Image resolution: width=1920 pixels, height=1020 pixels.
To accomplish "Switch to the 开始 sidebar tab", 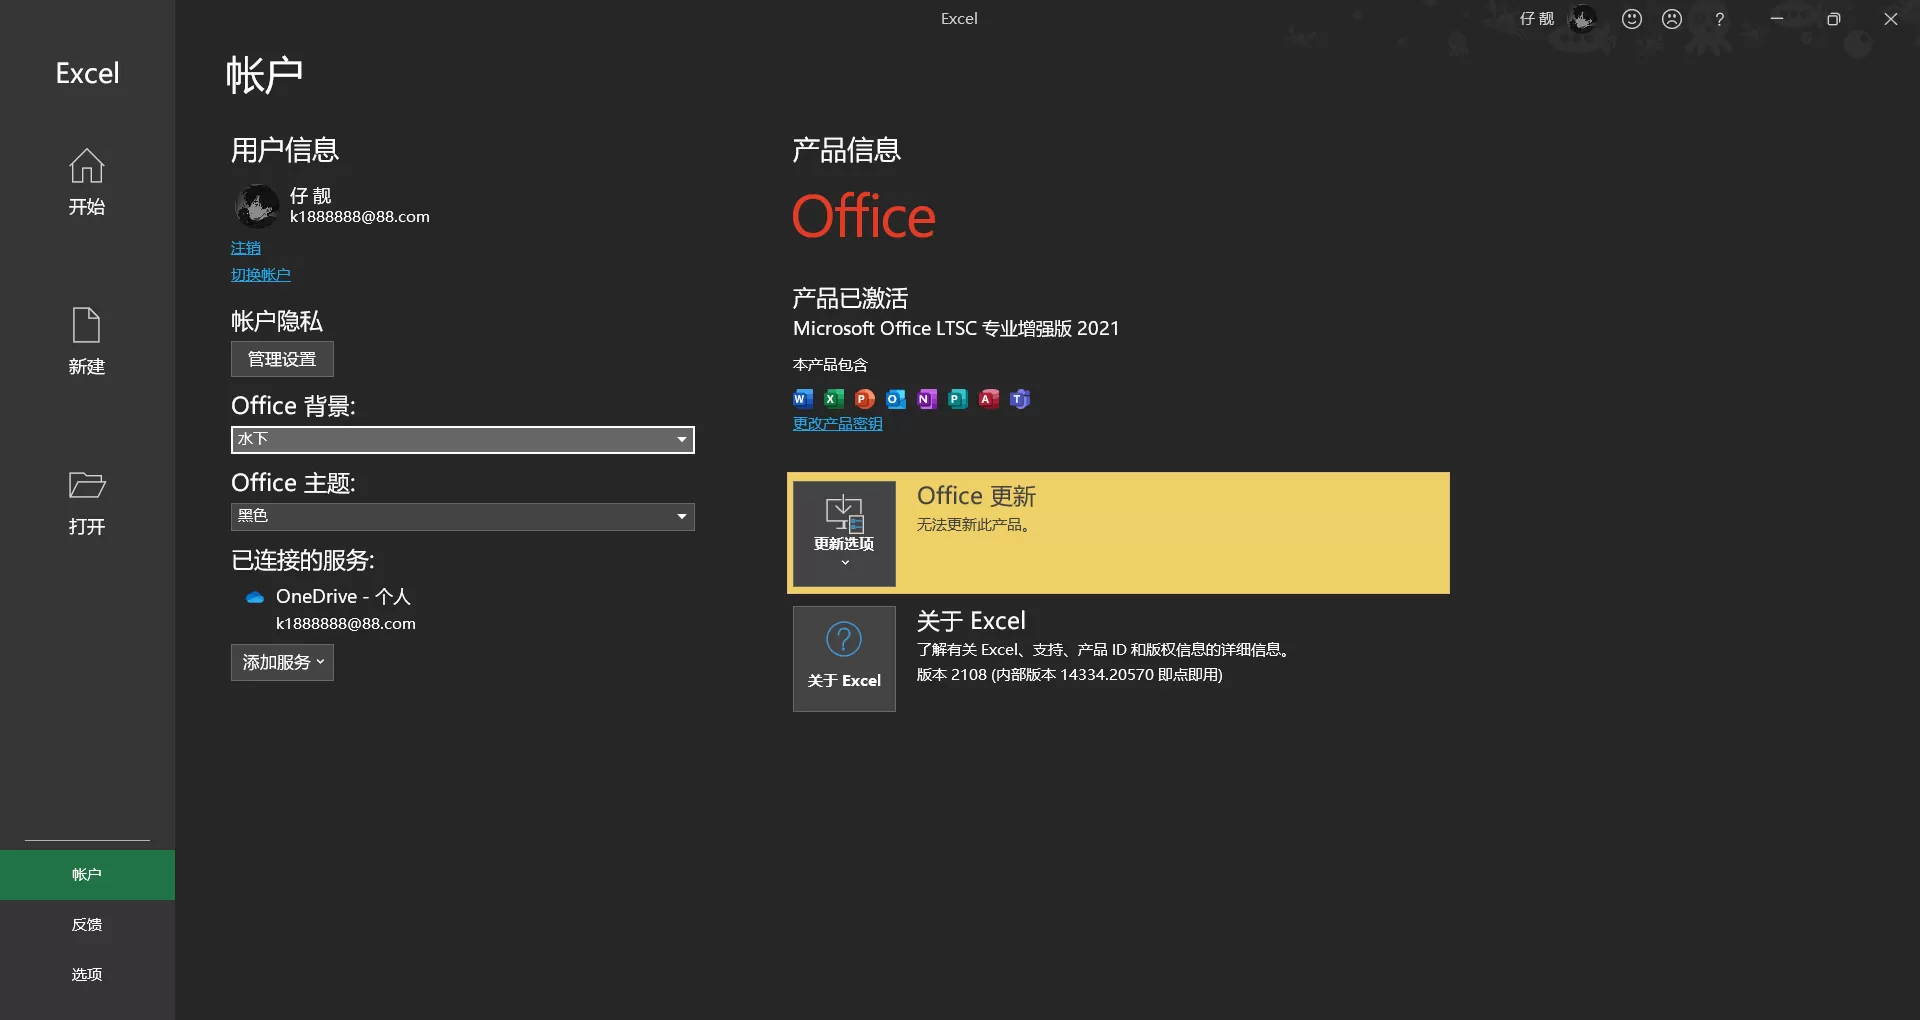I will 86,183.
